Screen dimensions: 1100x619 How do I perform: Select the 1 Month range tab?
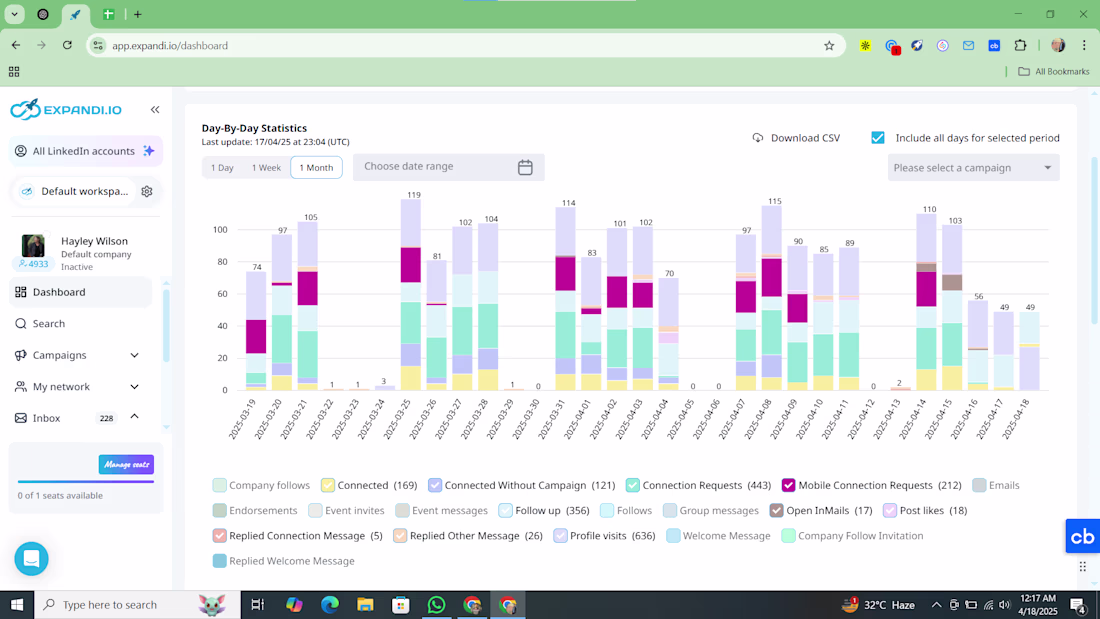[x=316, y=168]
